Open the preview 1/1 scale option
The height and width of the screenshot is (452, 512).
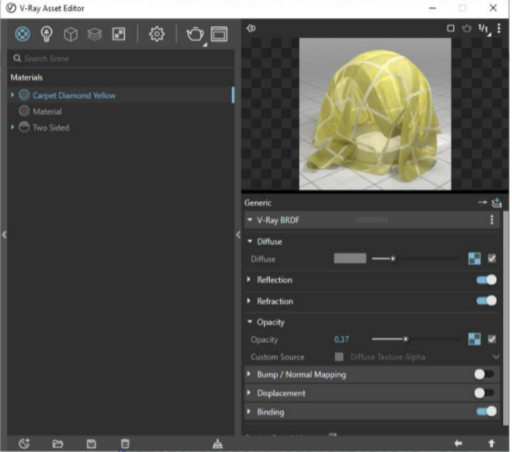click(484, 29)
